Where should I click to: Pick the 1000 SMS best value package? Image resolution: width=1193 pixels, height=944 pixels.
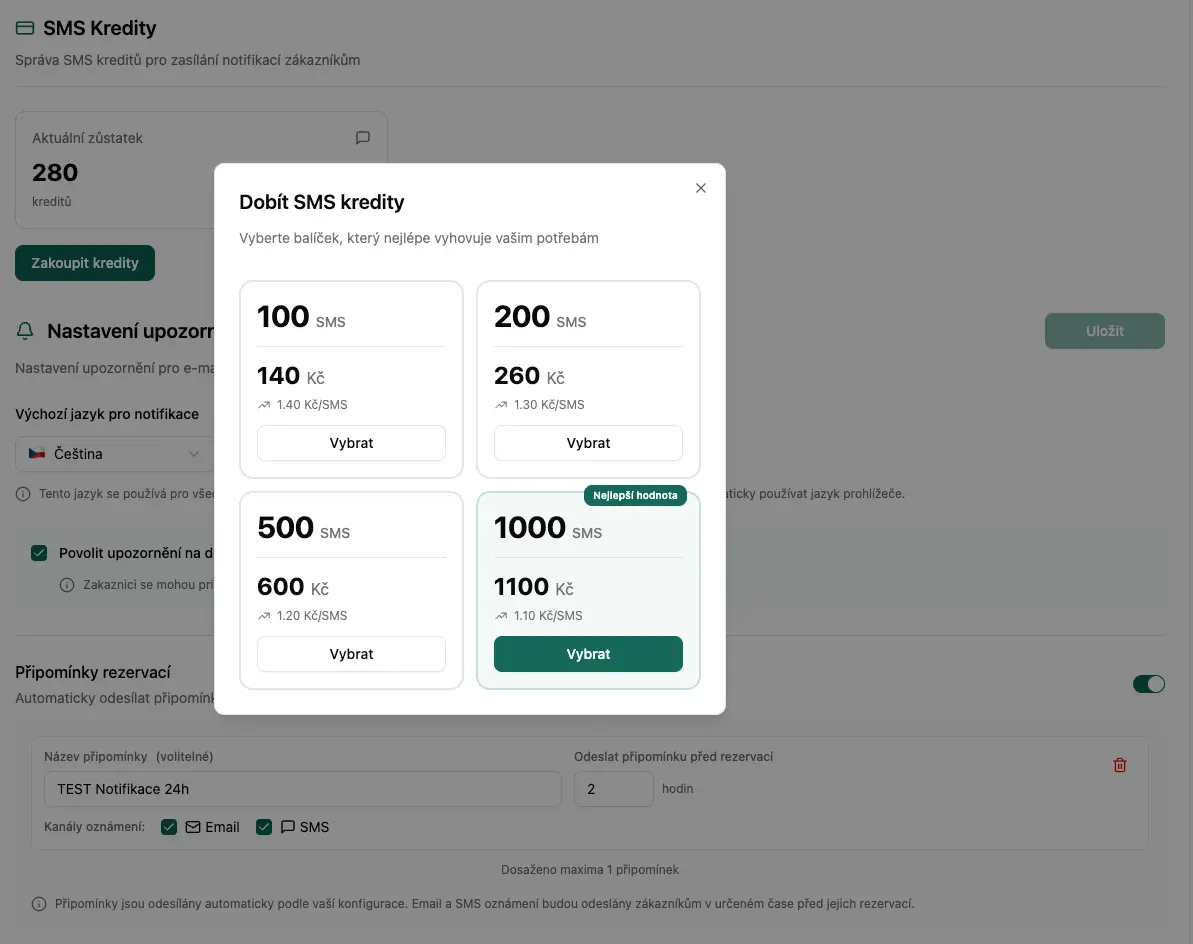pos(588,654)
